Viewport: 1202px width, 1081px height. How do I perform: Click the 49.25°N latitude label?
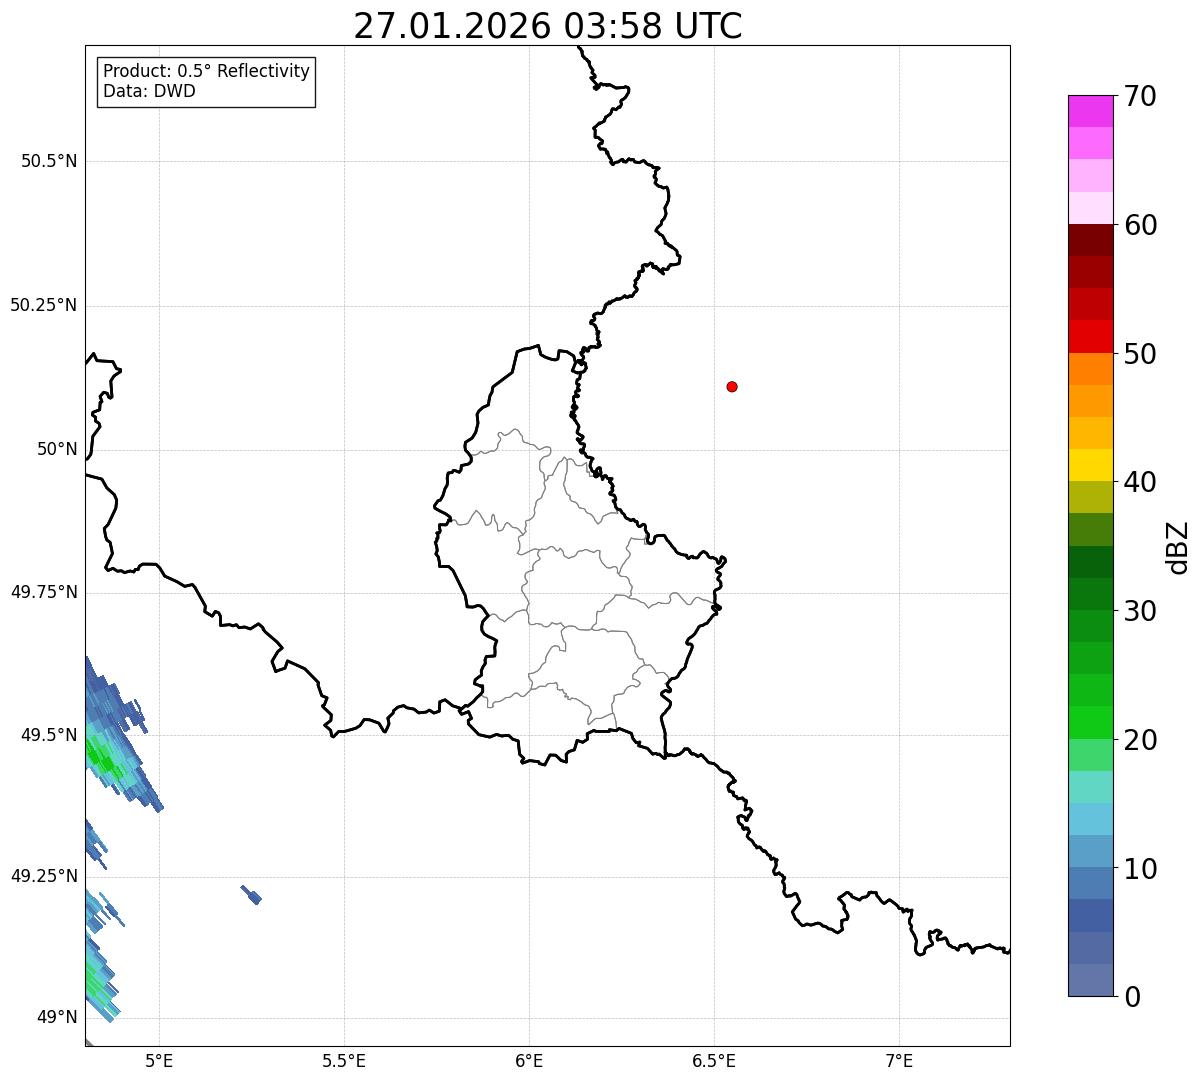point(44,877)
